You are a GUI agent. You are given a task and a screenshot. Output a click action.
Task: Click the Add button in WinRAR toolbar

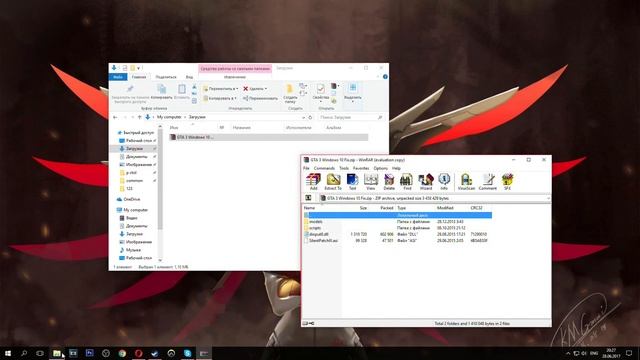point(313,182)
